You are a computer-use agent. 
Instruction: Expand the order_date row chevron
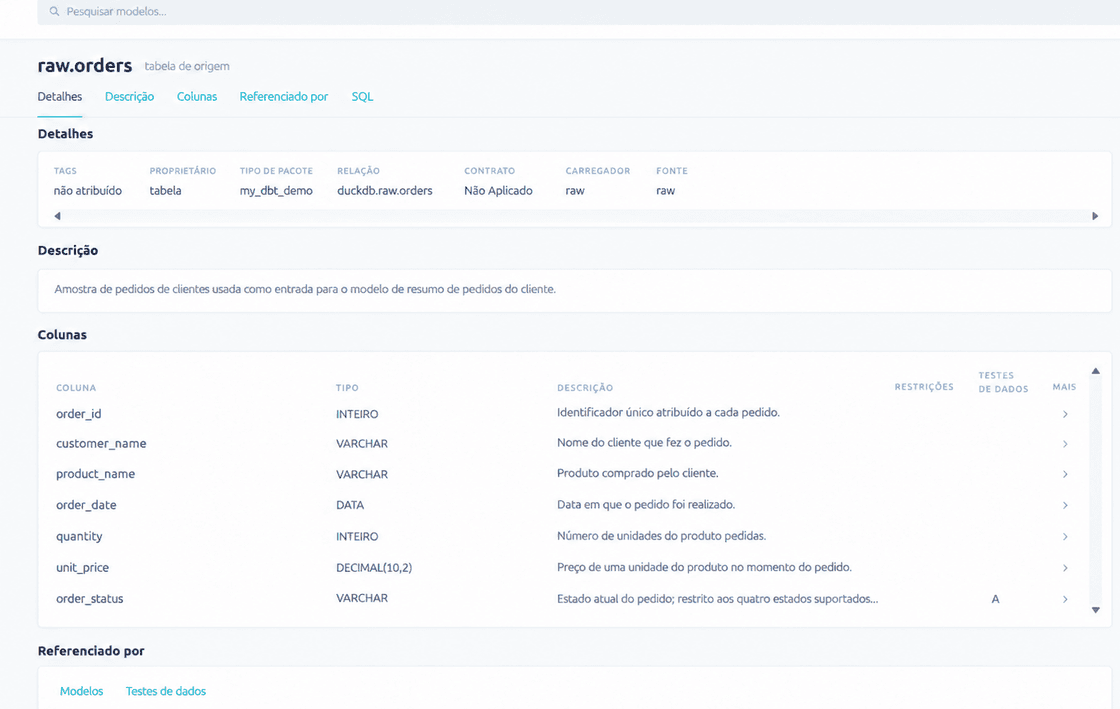point(1065,506)
